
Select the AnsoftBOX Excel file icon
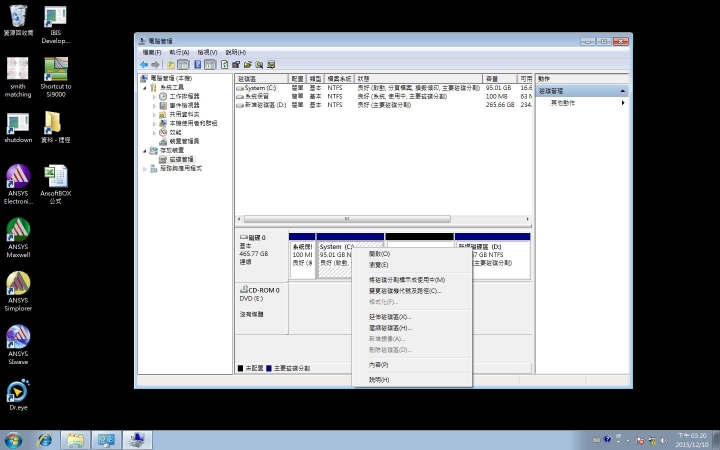(56, 185)
